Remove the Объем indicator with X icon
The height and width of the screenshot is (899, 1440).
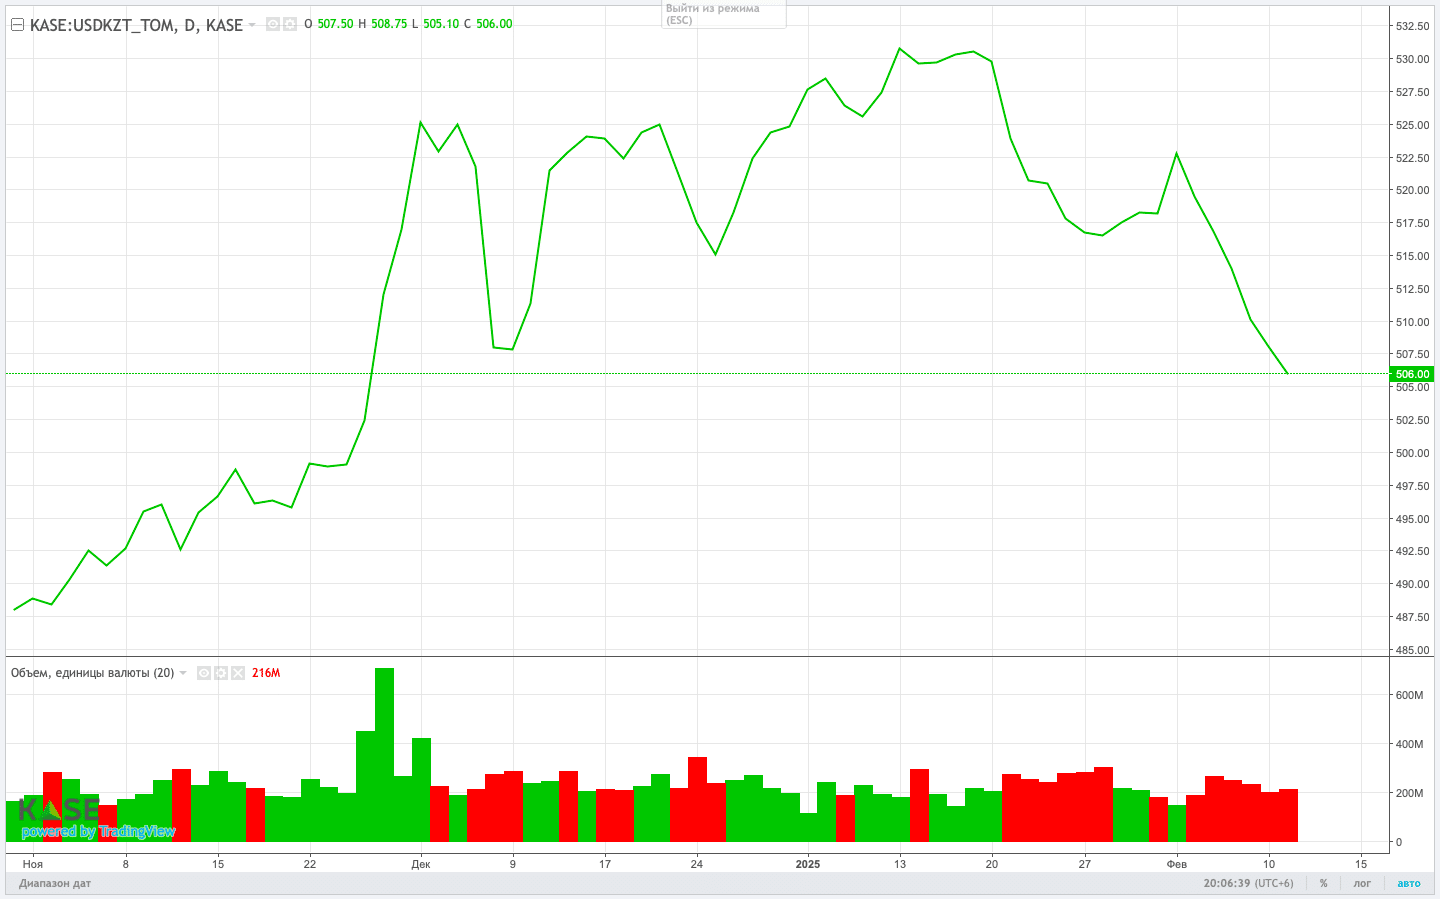click(x=238, y=673)
